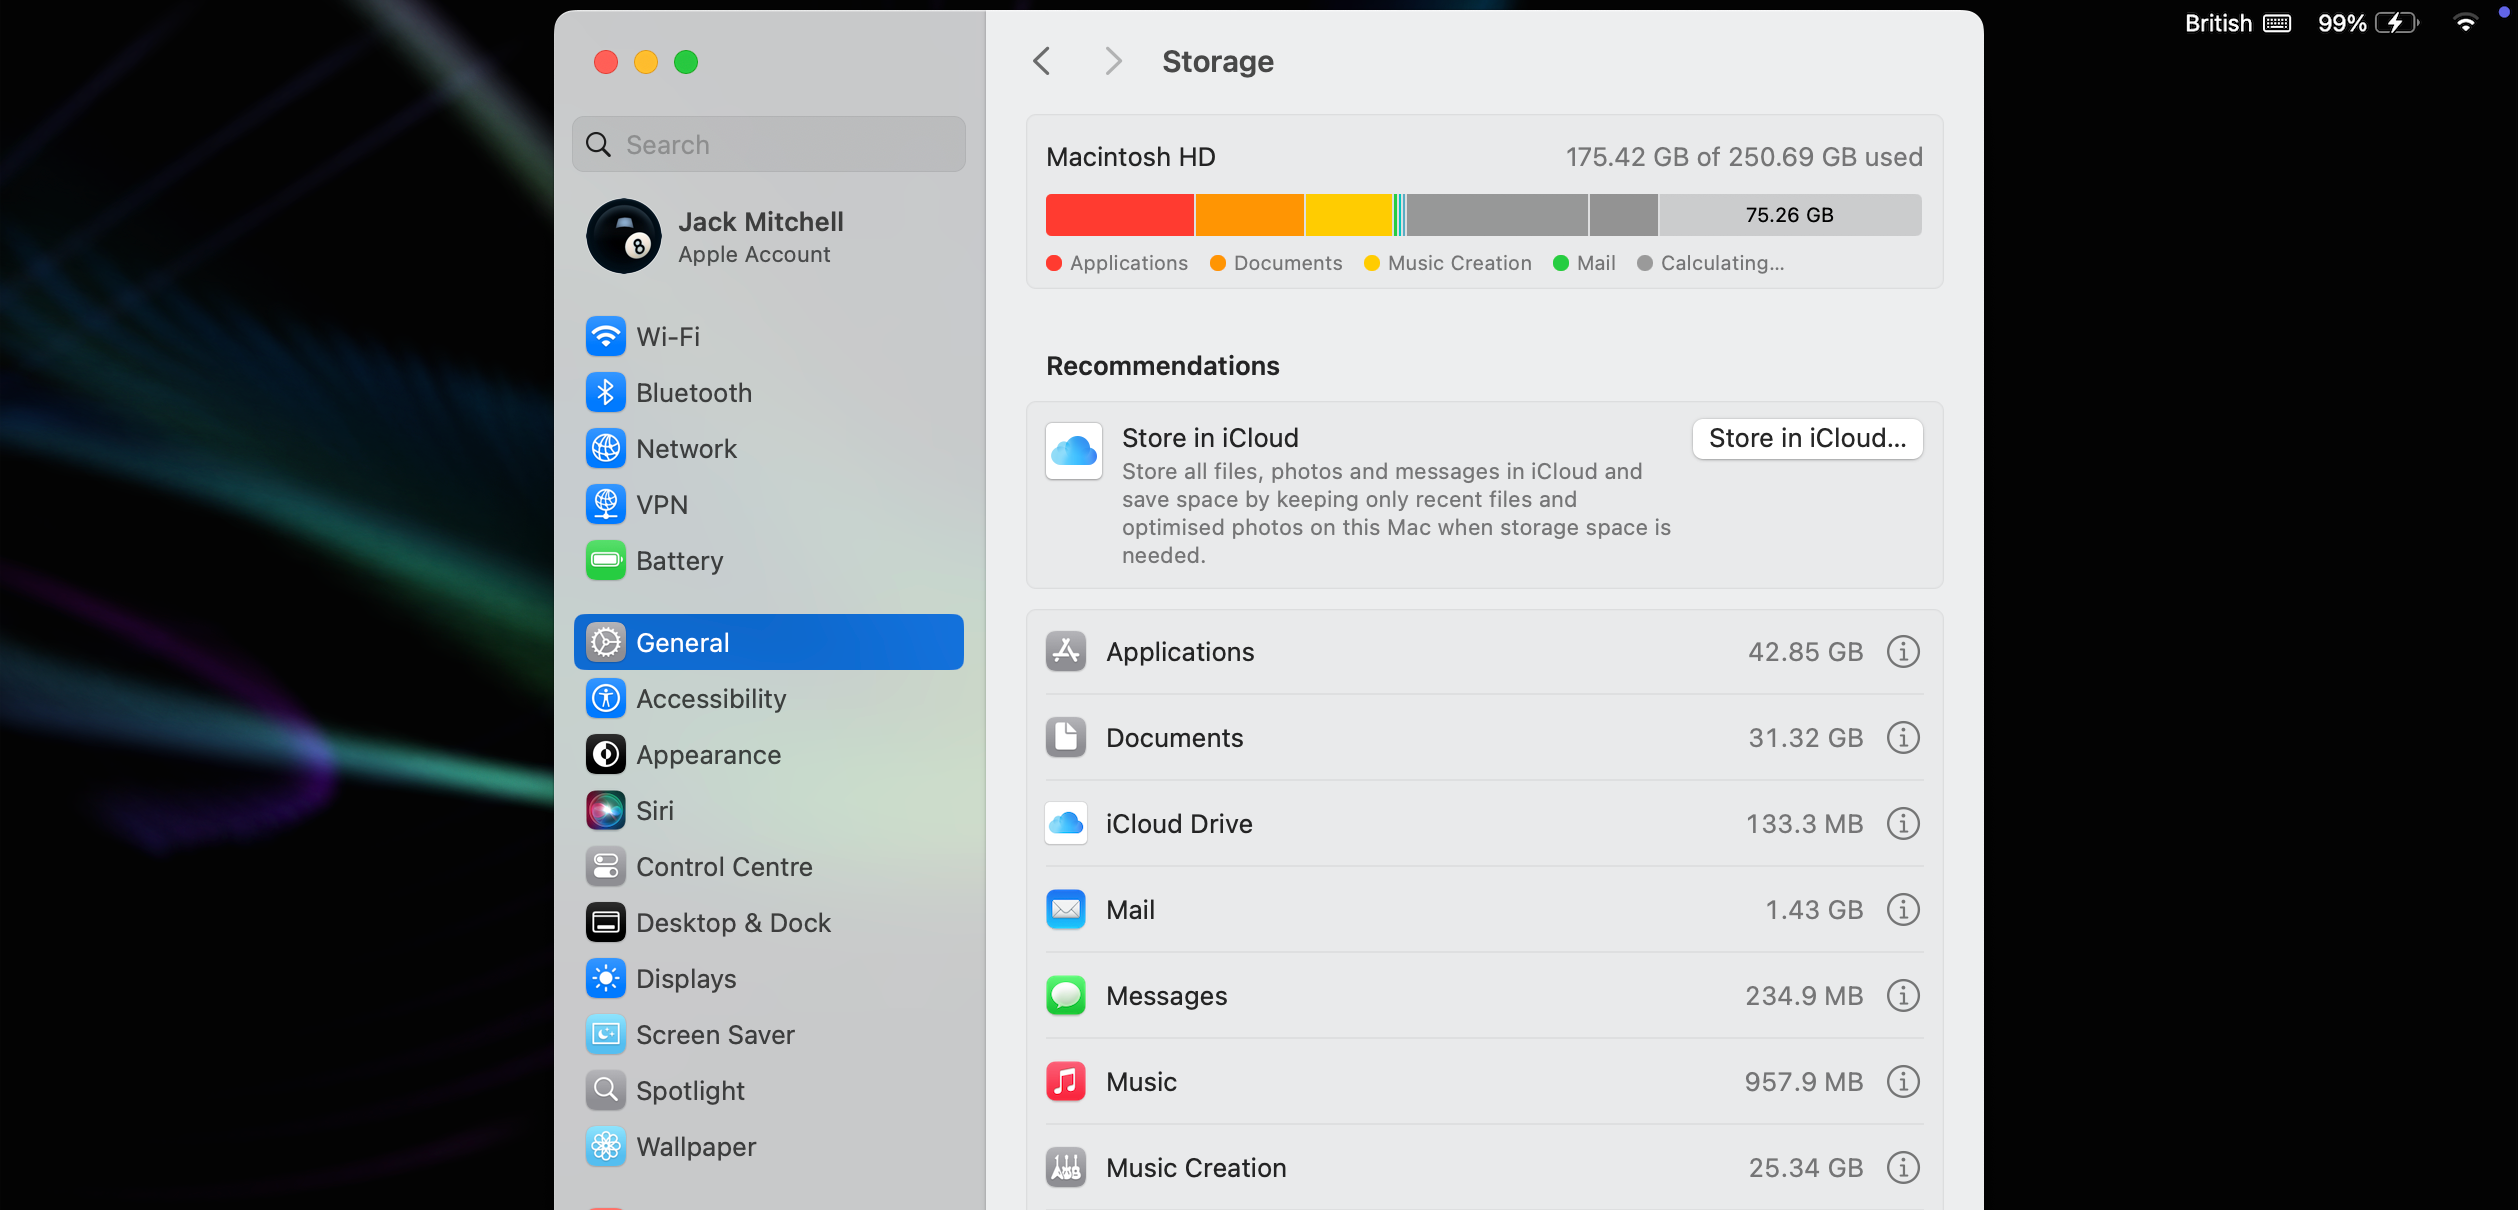Click the Applications storage row icon
Screen dimensions: 2518x1210
pos(1066,652)
